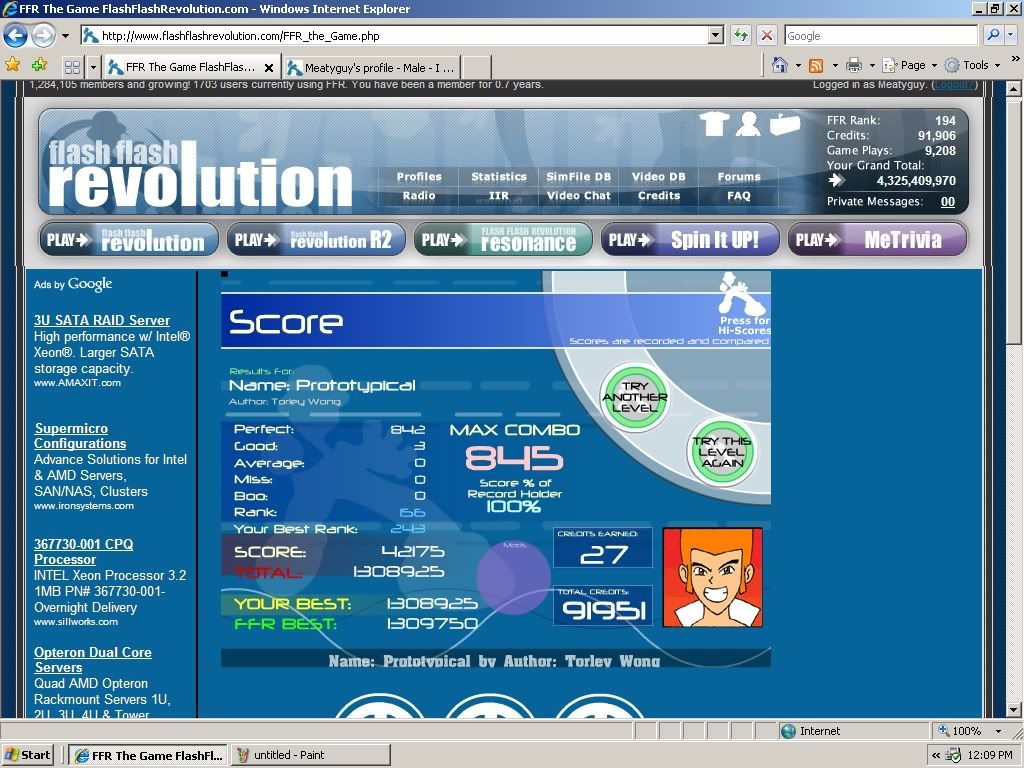Click the red Stop loading icon
This screenshot has width=1024, height=768.
[767, 35]
